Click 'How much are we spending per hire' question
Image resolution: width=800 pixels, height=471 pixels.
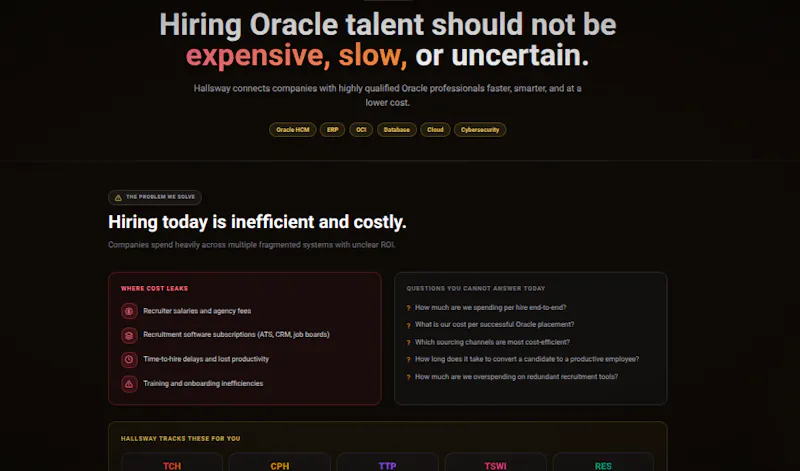click(x=490, y=307)
